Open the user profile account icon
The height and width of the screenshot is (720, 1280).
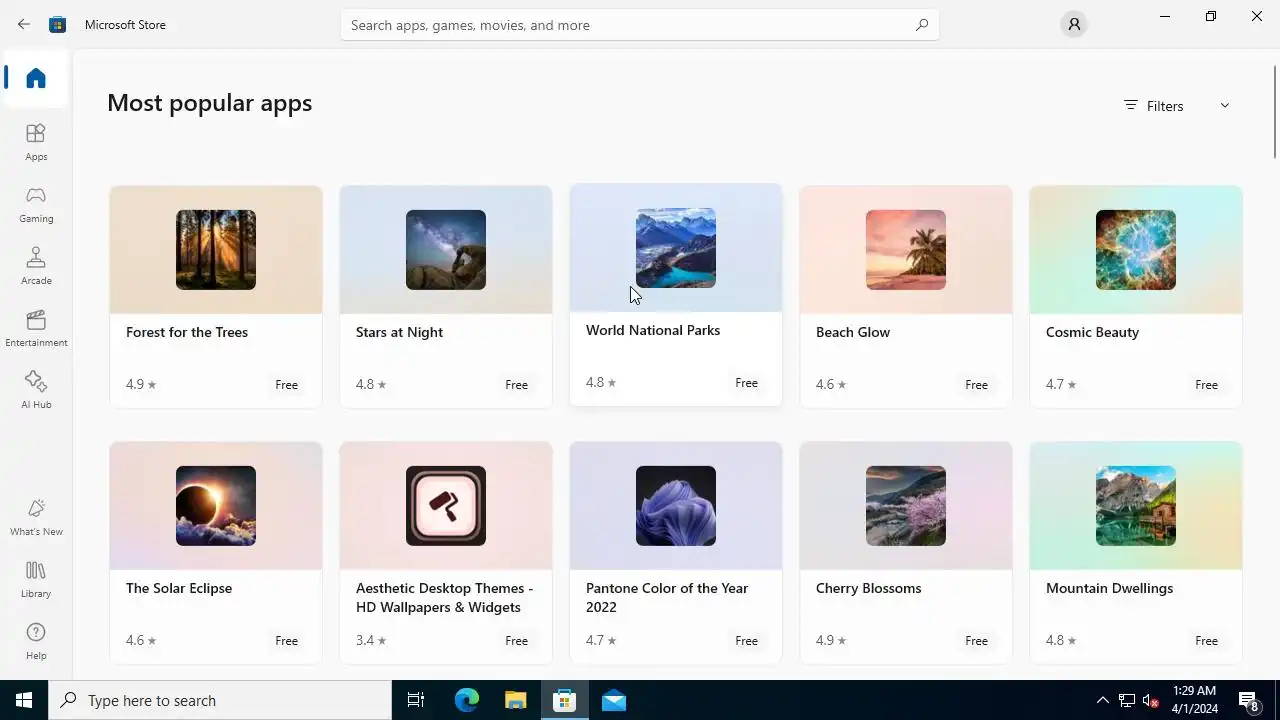[1073, 24]
